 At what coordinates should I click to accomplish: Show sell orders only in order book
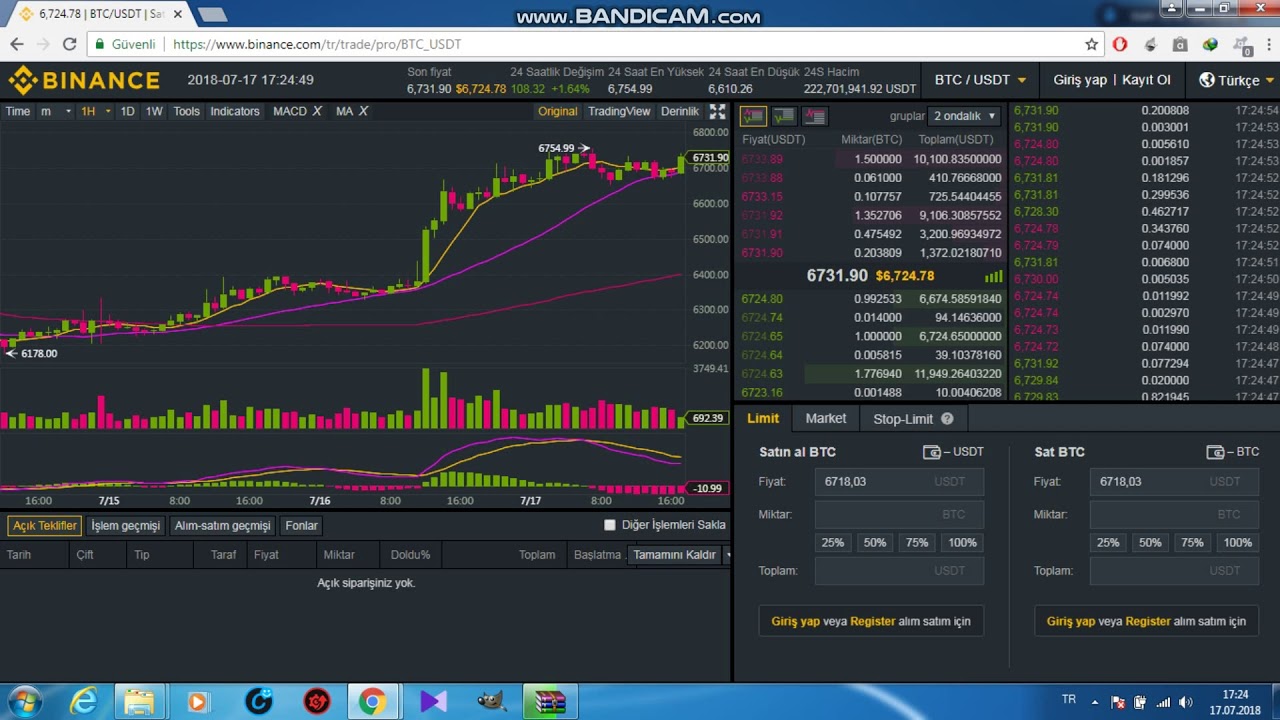815,116
